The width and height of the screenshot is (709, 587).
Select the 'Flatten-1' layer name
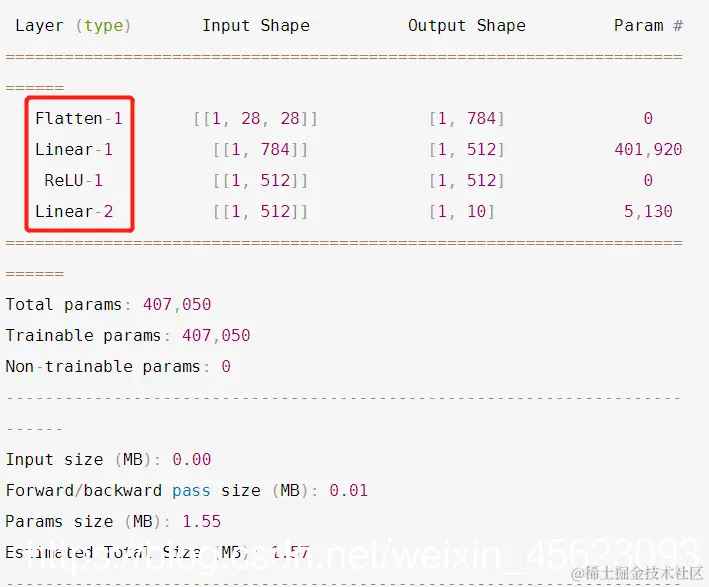pyautogui.click(x=79, y=118)
